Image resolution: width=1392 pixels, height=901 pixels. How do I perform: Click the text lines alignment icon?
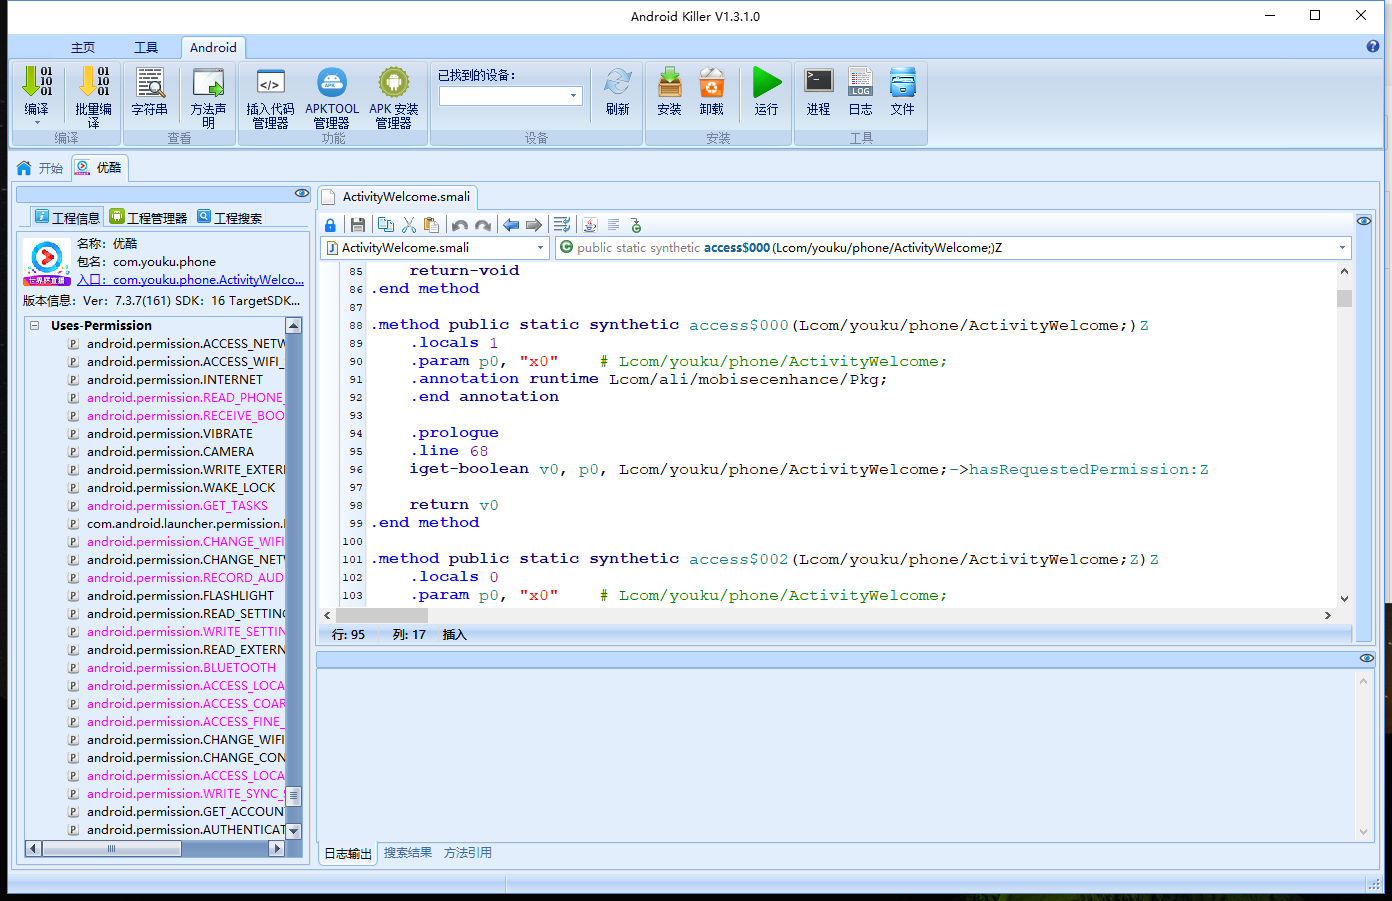pyautogui.click(x=614, y=225)
